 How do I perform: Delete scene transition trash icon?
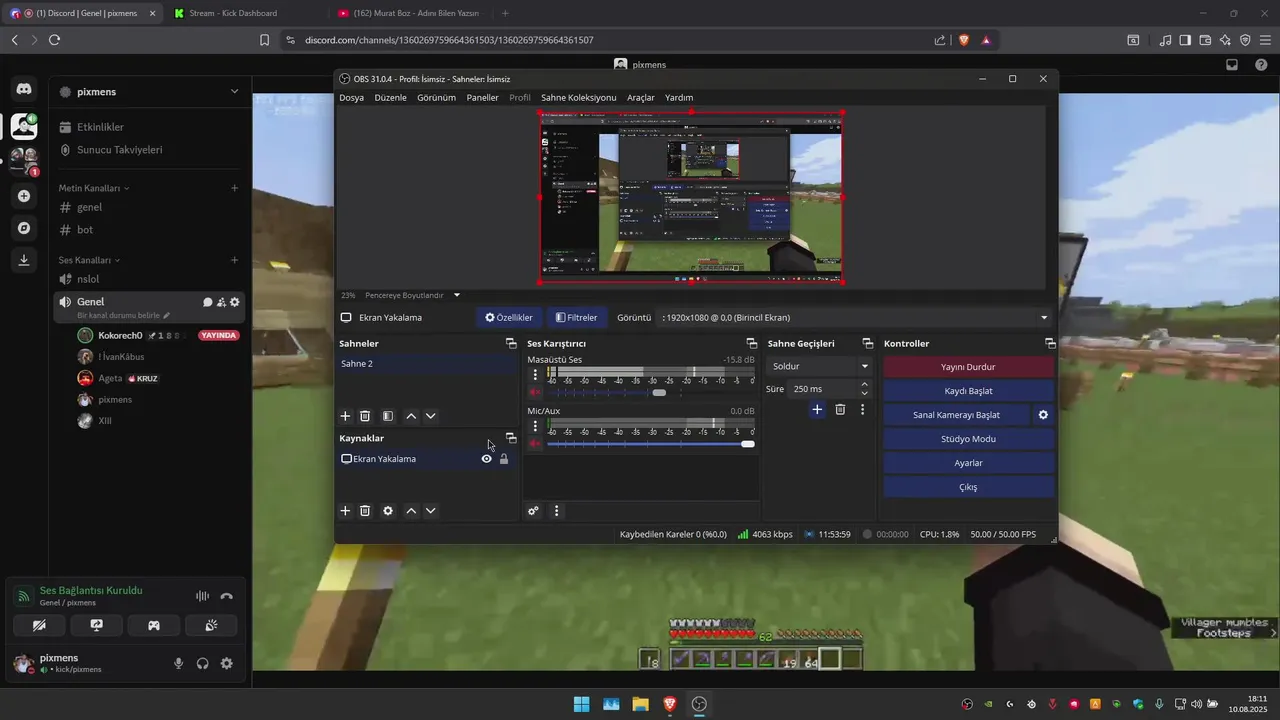[x=840, y=410]
